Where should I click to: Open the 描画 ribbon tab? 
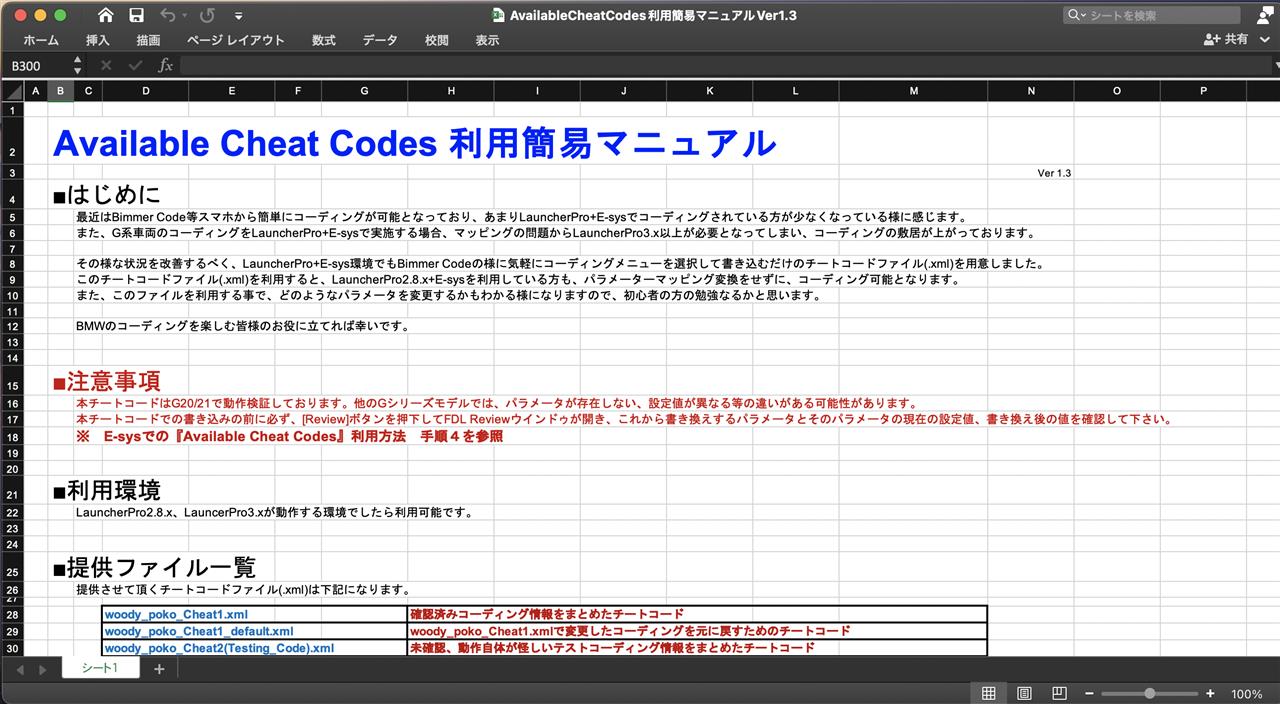148,40
